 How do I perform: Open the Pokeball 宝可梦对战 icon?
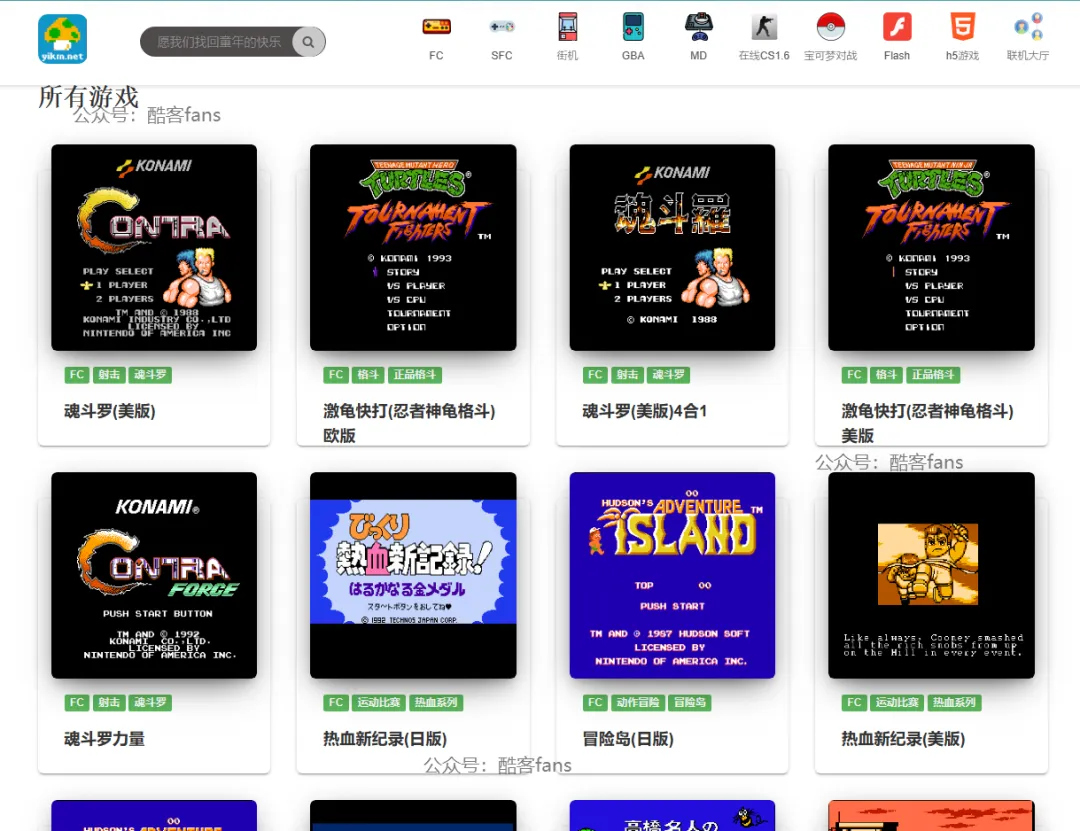coord(831,27)
